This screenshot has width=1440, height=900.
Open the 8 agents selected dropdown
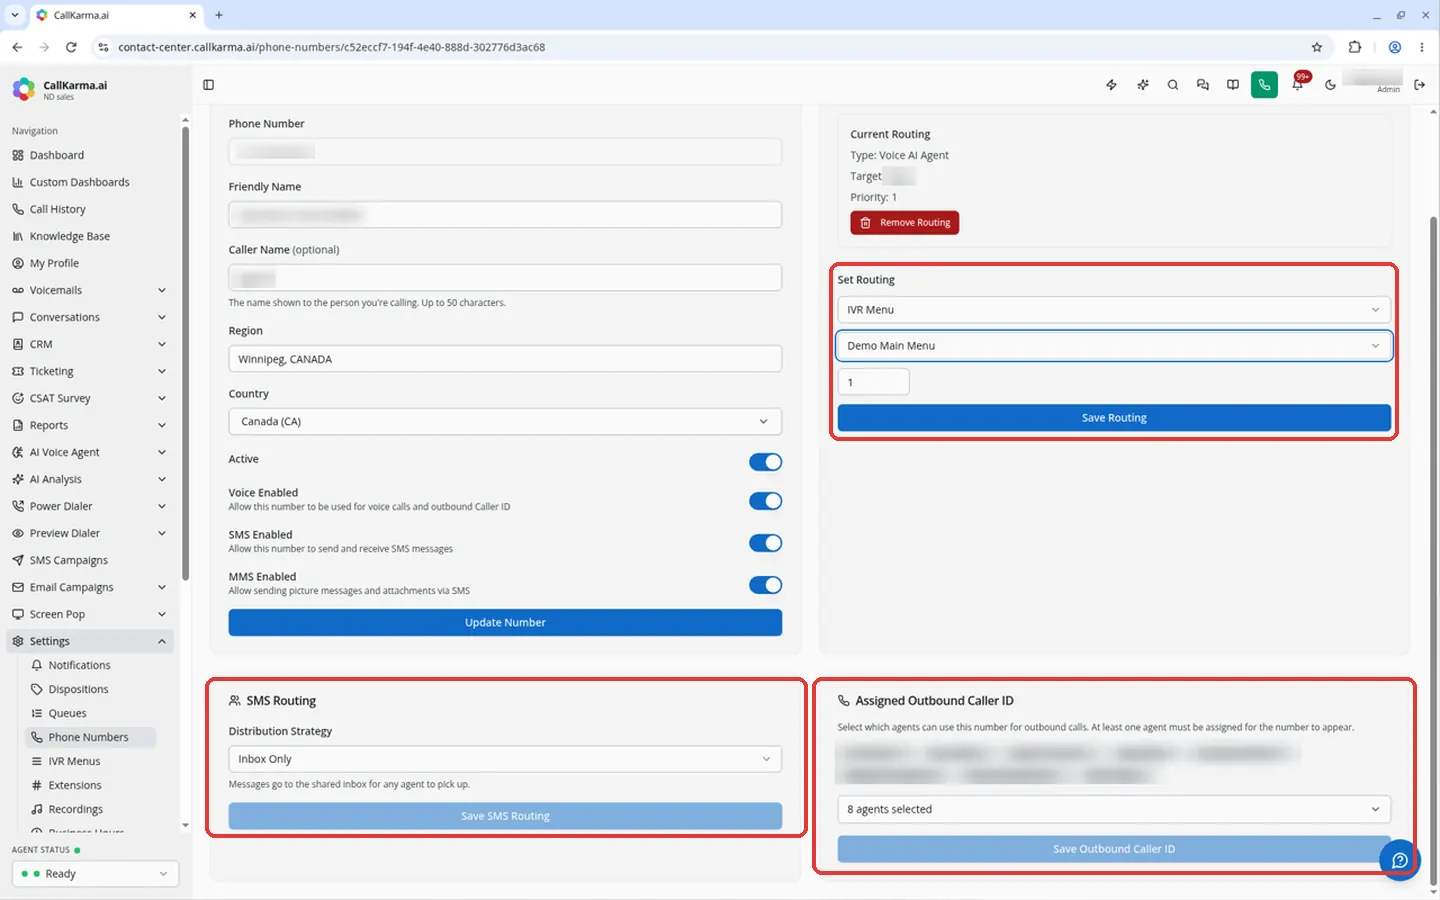click(1114, 809)
